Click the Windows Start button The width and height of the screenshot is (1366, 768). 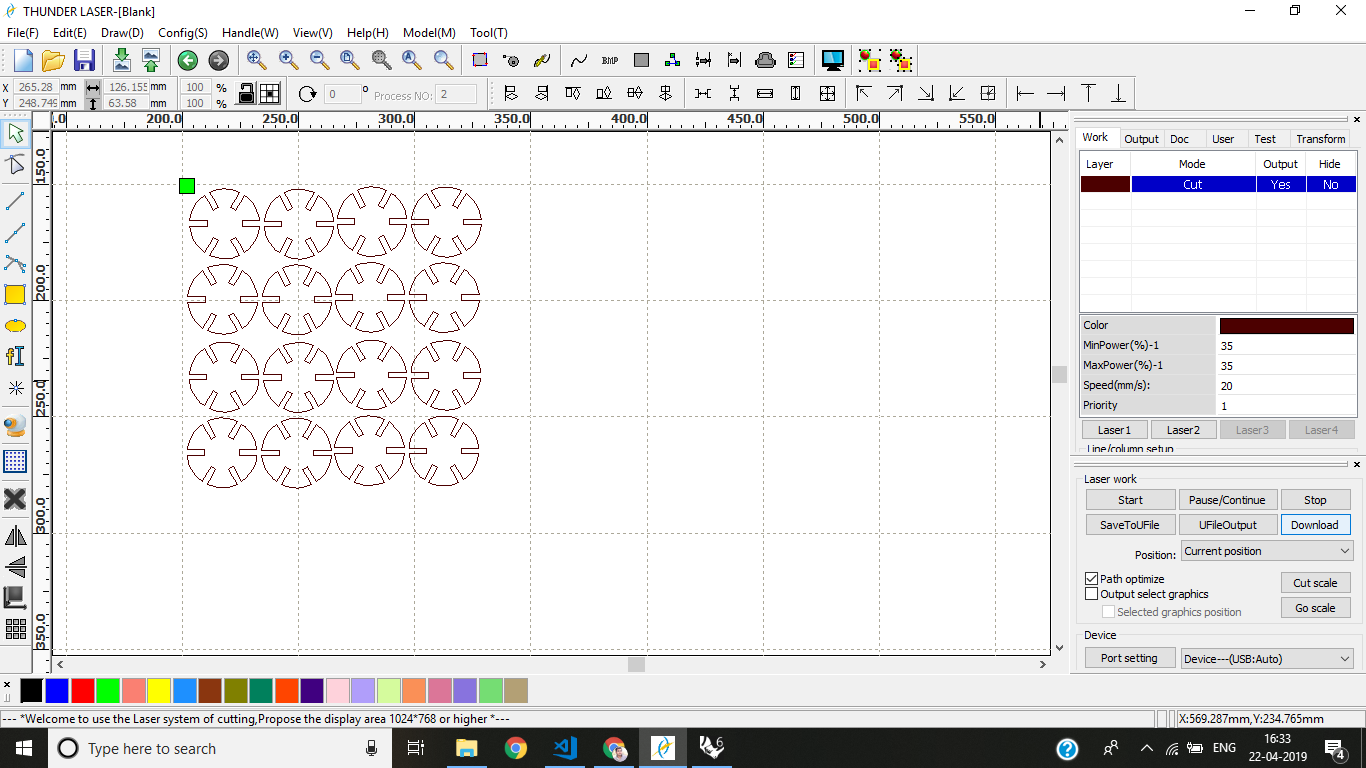[x=22, y=748]
